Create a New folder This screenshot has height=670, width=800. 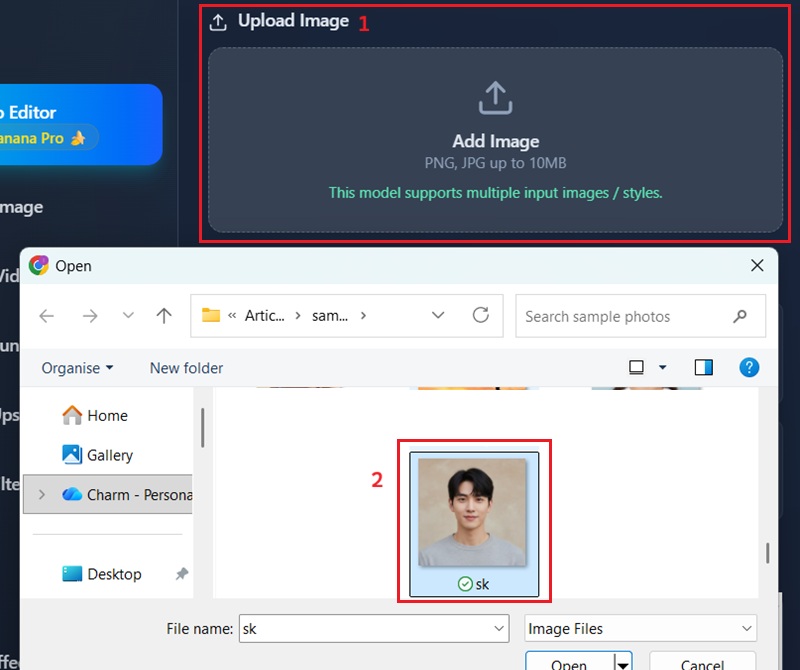click(186, 368)
